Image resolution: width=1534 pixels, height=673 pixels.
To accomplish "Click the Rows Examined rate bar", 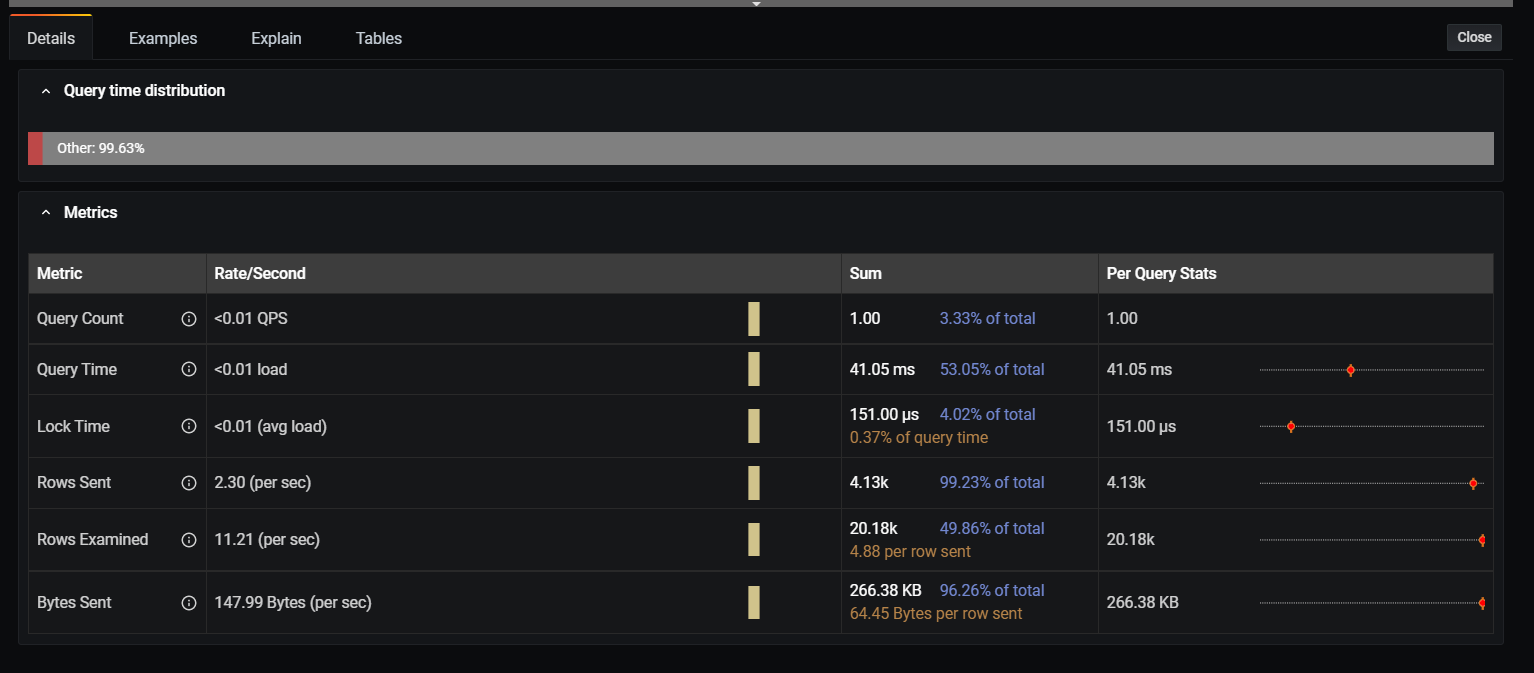I will (754, 540).
